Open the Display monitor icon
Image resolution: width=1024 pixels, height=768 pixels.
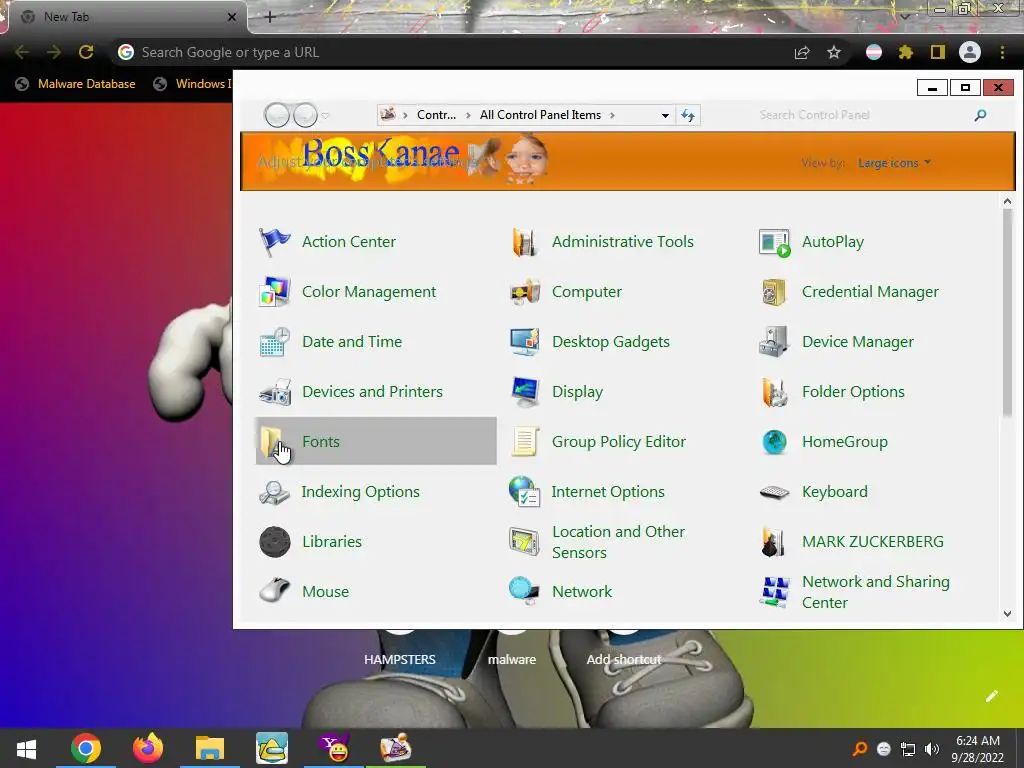(x=524, y=392)
